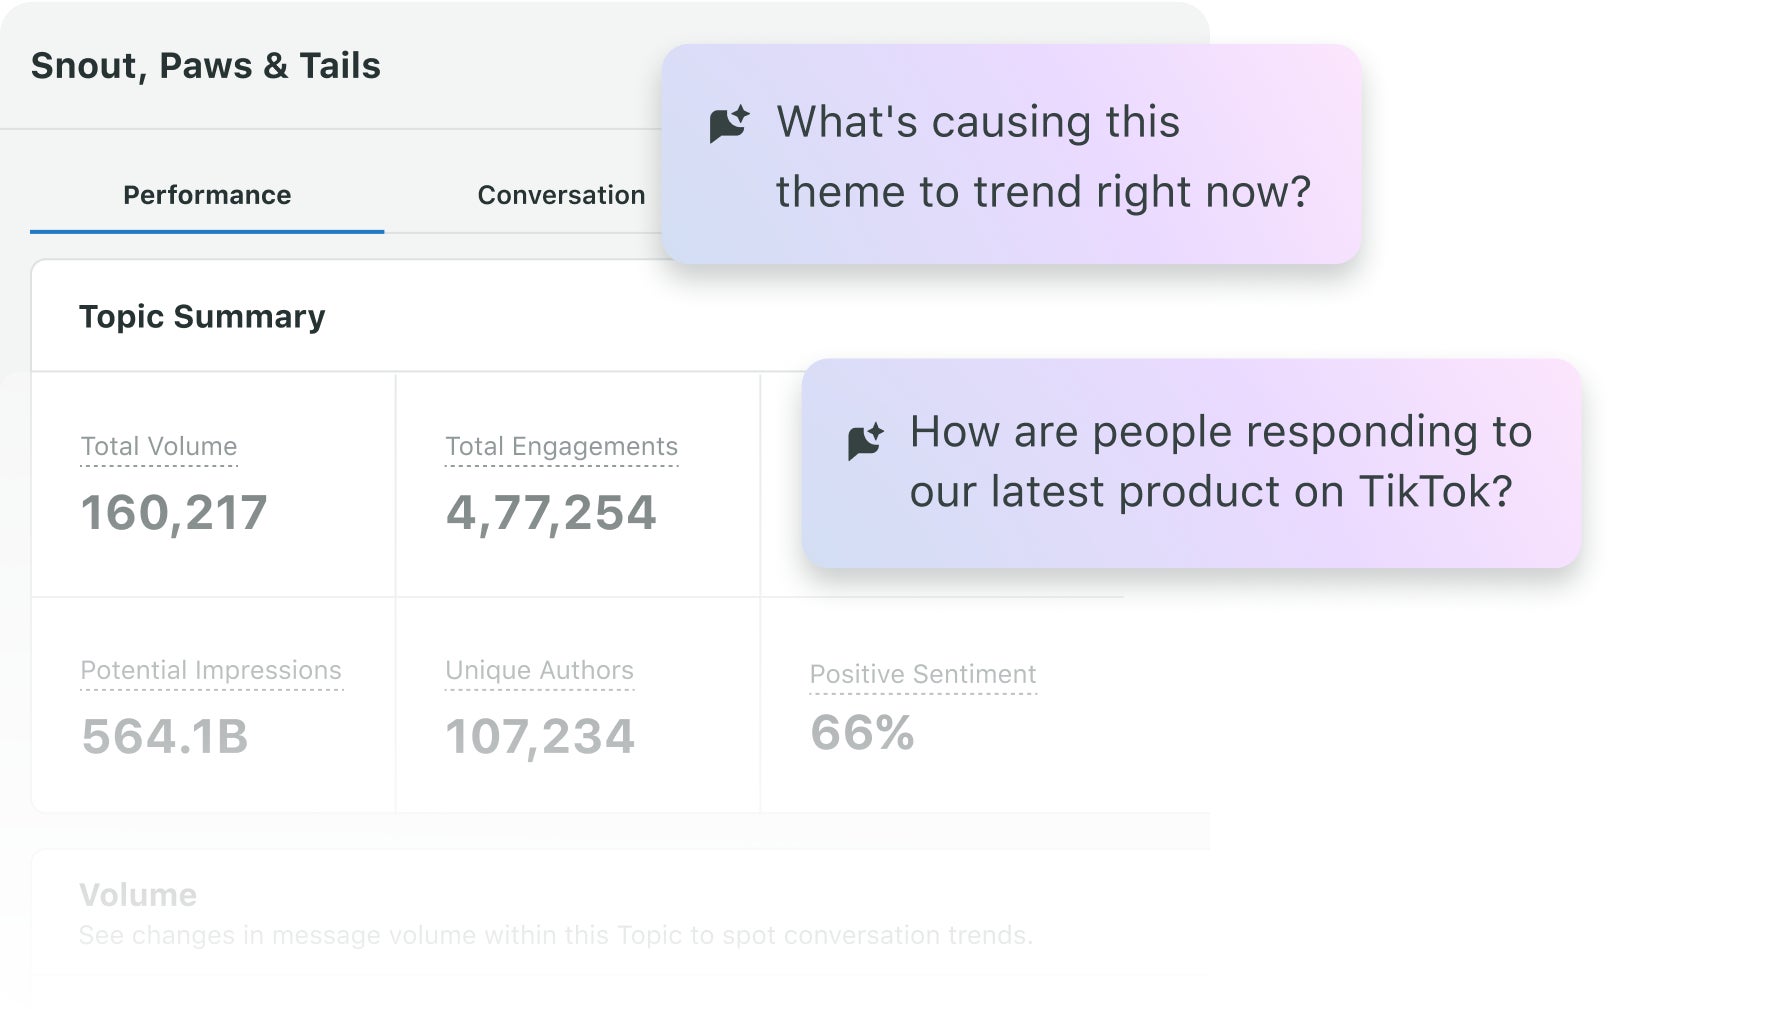Select the Volume section heading
1769x1009 pixels.
[138, 894]
